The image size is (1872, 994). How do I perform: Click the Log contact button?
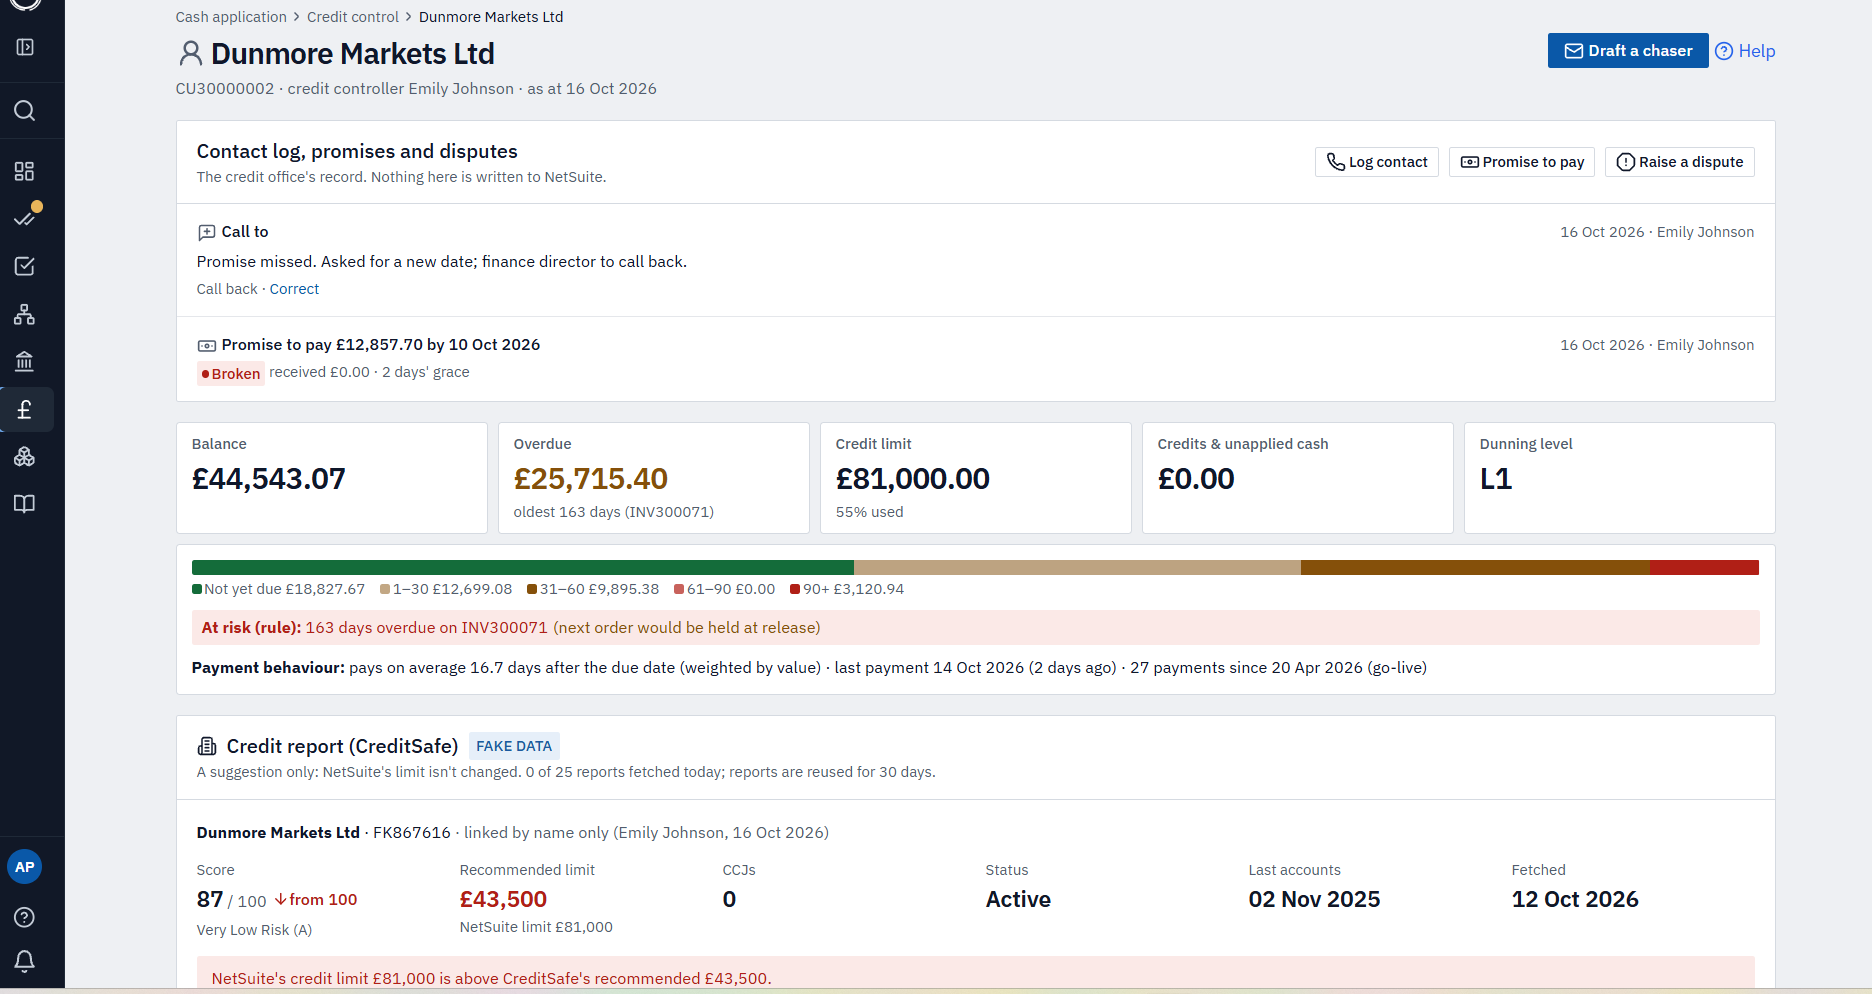pos(1377,162)
